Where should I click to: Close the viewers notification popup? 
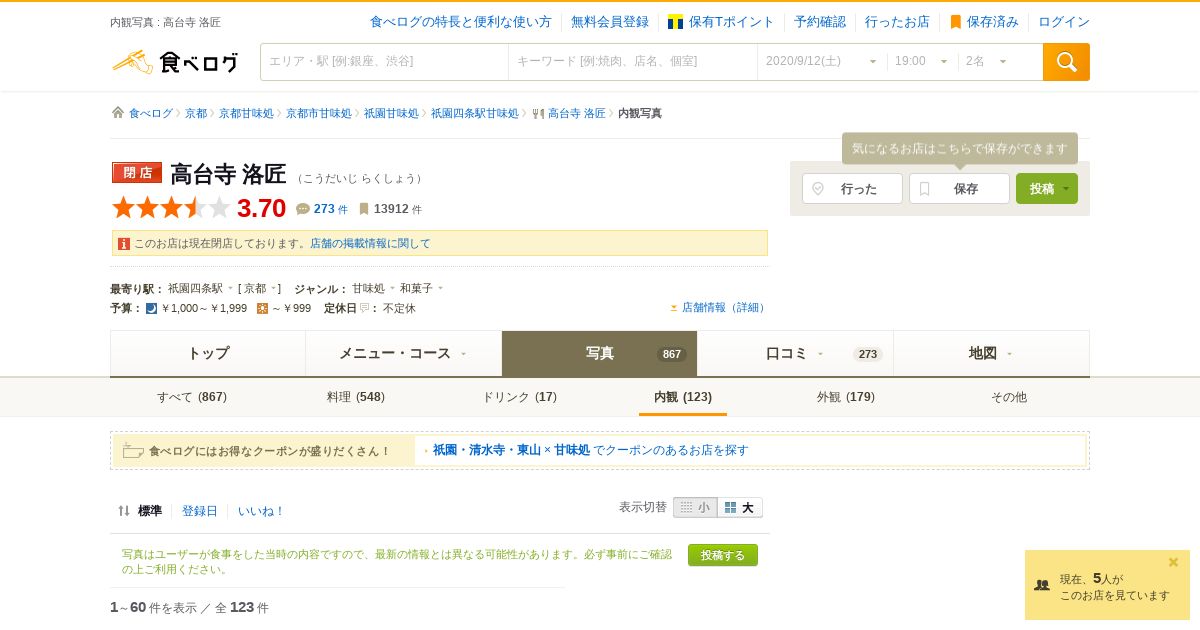tap(1174, 562)
